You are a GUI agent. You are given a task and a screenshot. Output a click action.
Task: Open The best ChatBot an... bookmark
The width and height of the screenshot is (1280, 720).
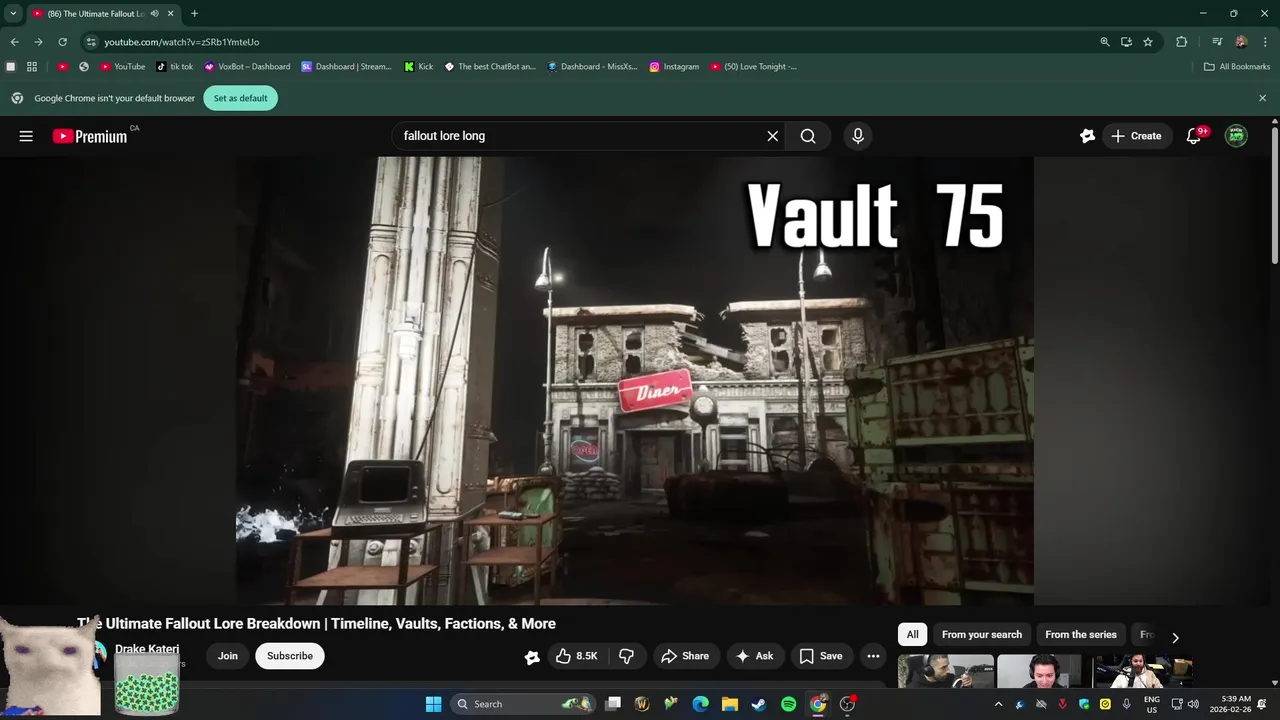click(490, 67)
